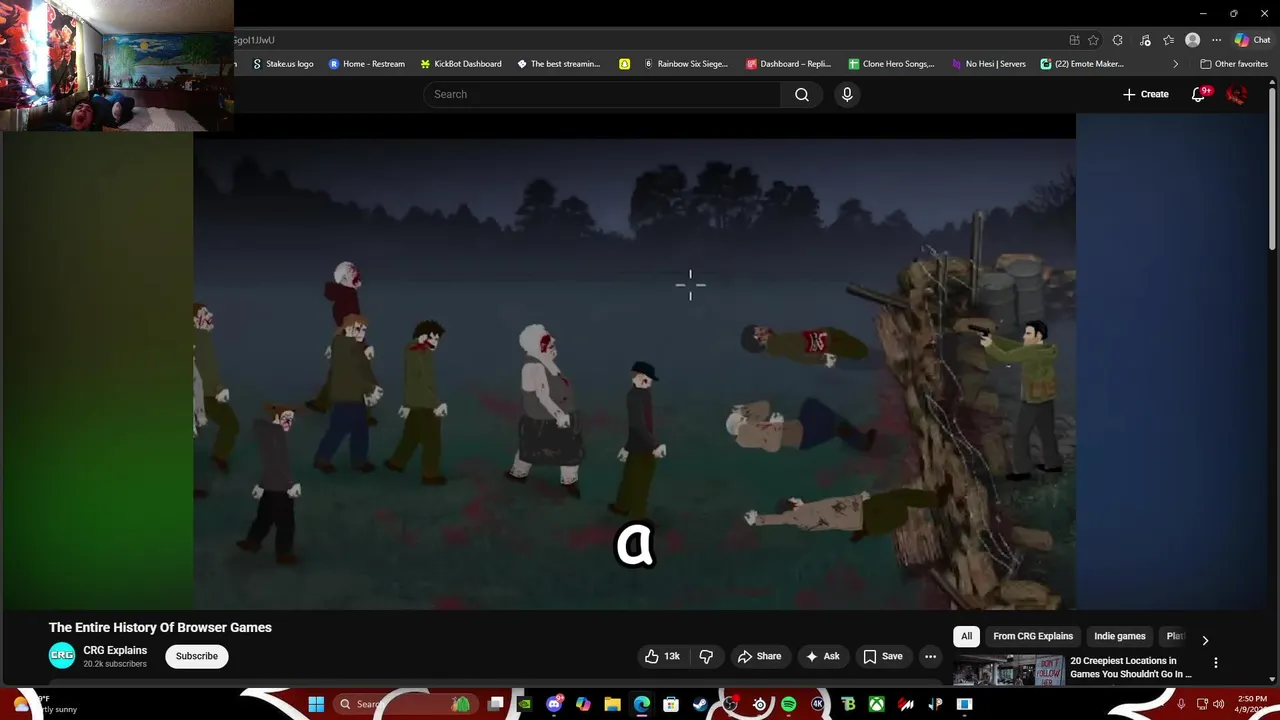Start voice search with the microphone icon
Screen dimensions: 1280x720
[x=847, y=94]
